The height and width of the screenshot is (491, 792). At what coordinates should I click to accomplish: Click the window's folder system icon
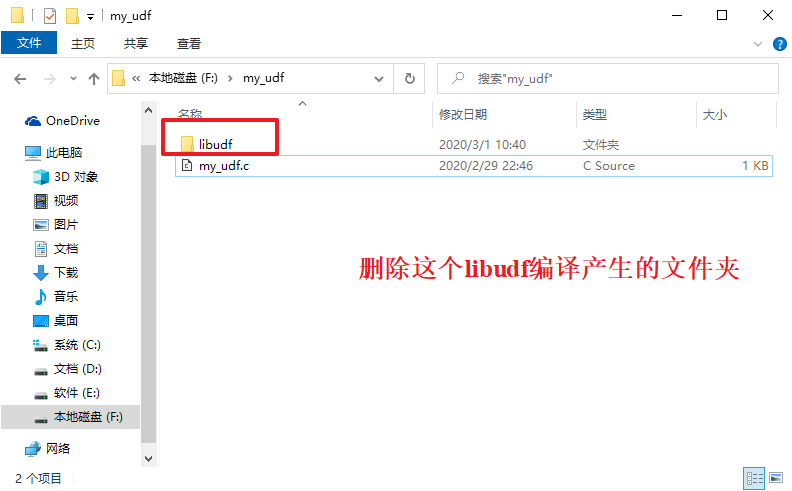(17, 16)
